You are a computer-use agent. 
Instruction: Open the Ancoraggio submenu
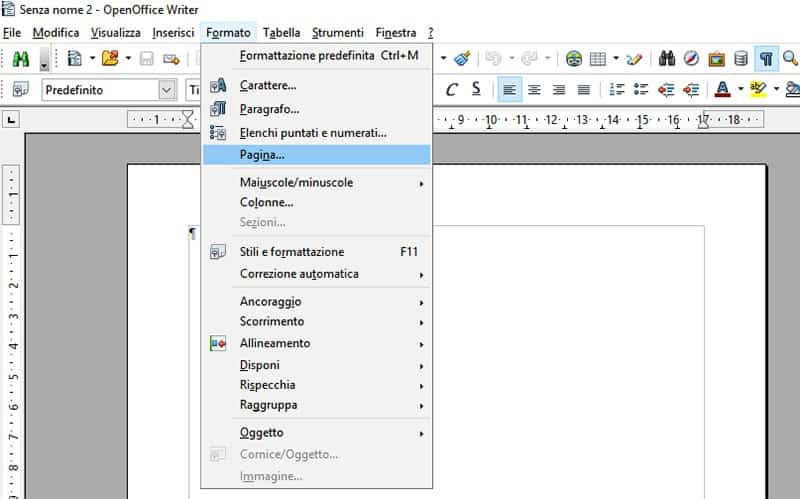click(317, 302)
